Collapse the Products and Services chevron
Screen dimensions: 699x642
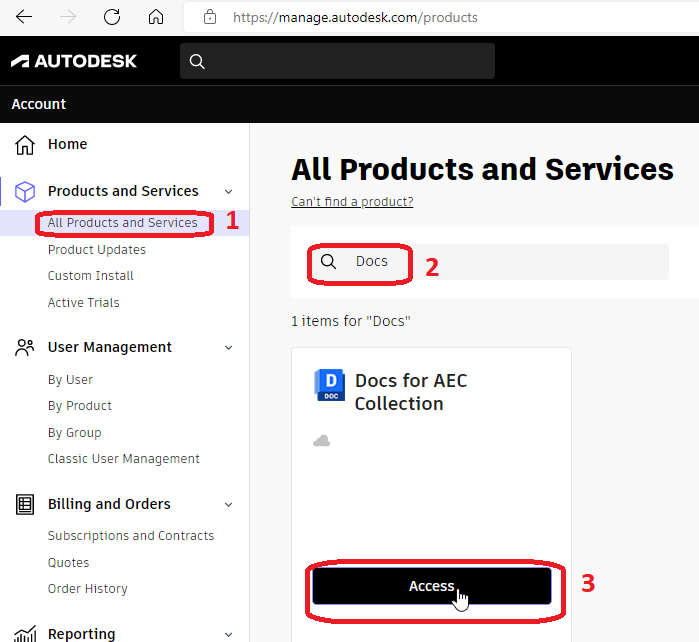click(228, 192)
